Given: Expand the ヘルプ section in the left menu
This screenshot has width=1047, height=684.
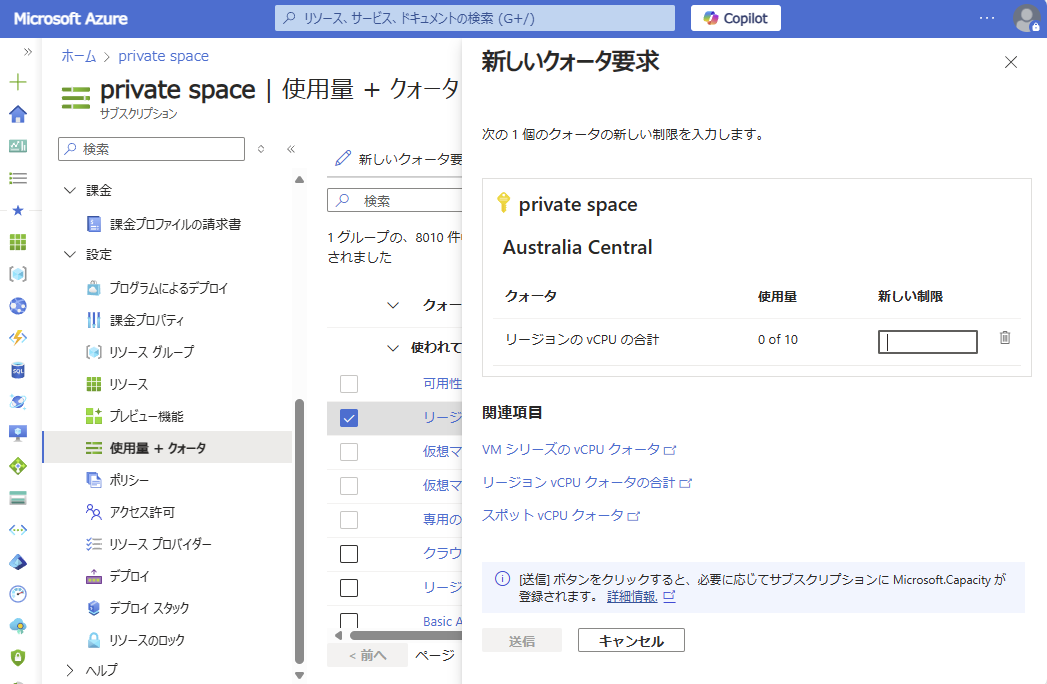Looking at the screenshot, I should (68, 670).
